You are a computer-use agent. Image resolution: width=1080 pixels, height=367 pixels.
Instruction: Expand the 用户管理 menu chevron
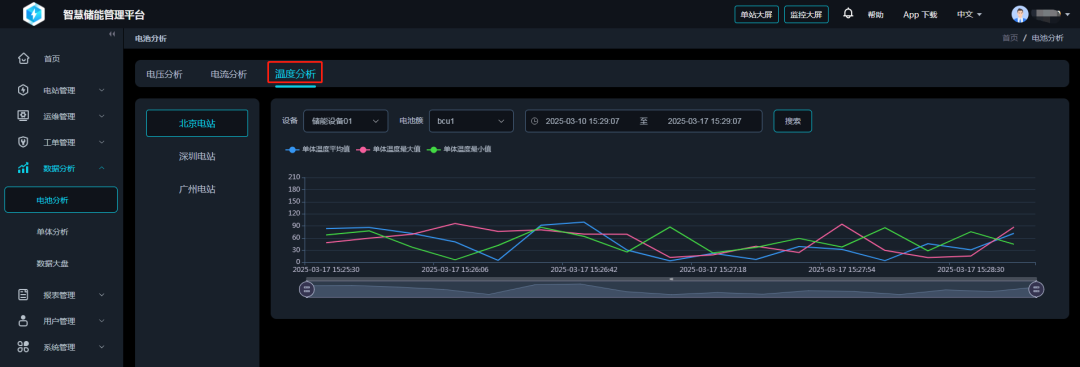pyautogui.click(x=101, y=321)
